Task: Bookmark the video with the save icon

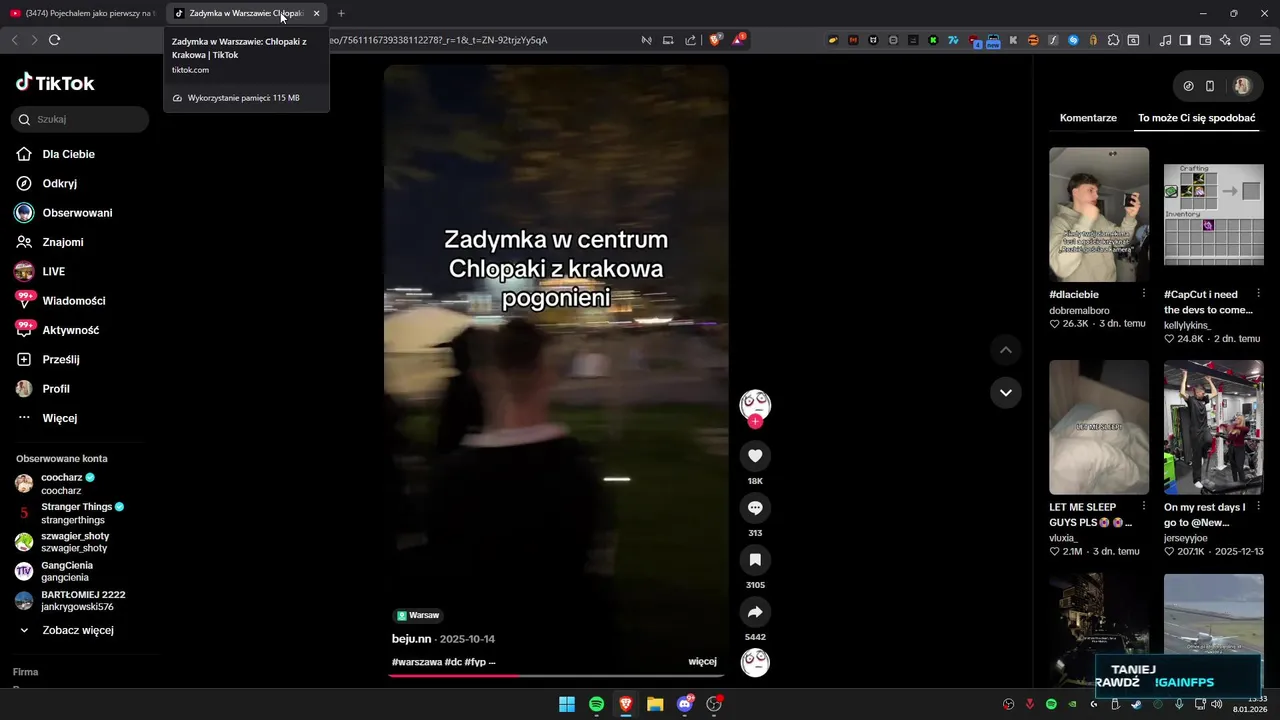Action: (x=755, y=560)
